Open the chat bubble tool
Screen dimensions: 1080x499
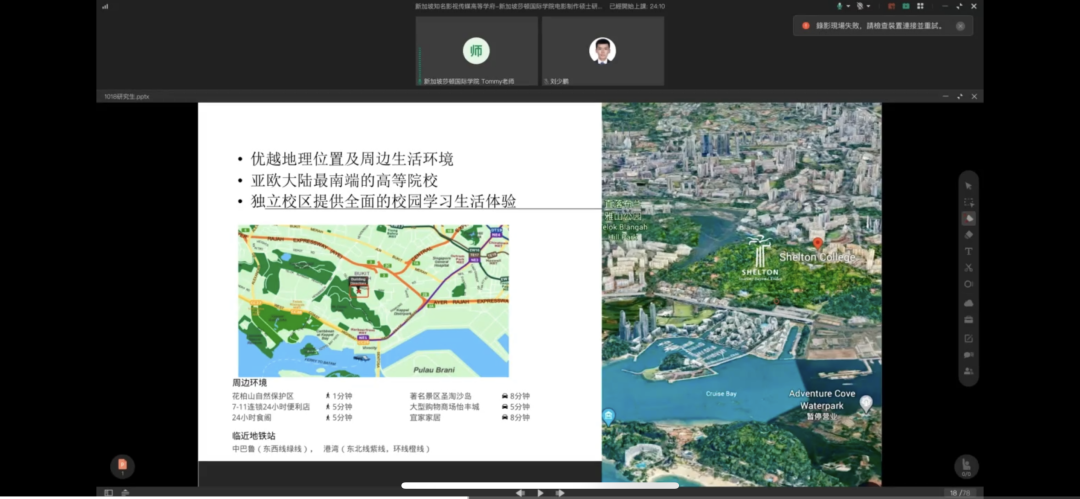click(968, 354)
